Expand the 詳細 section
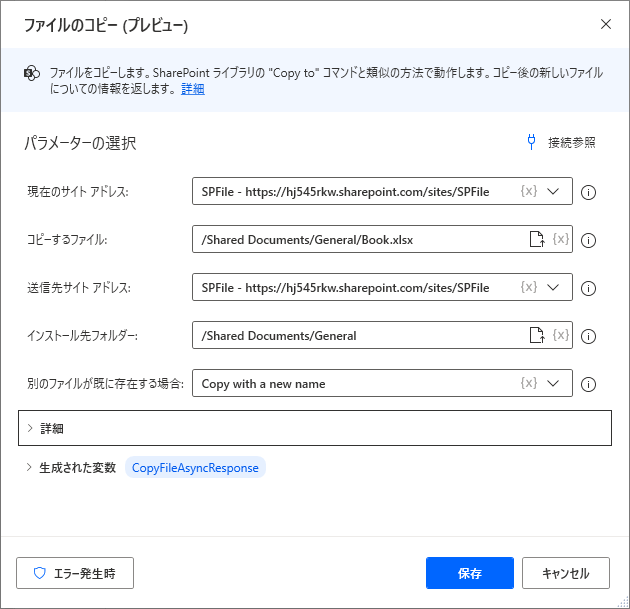Viewport: 630px width, 609px height. [315, 428]
